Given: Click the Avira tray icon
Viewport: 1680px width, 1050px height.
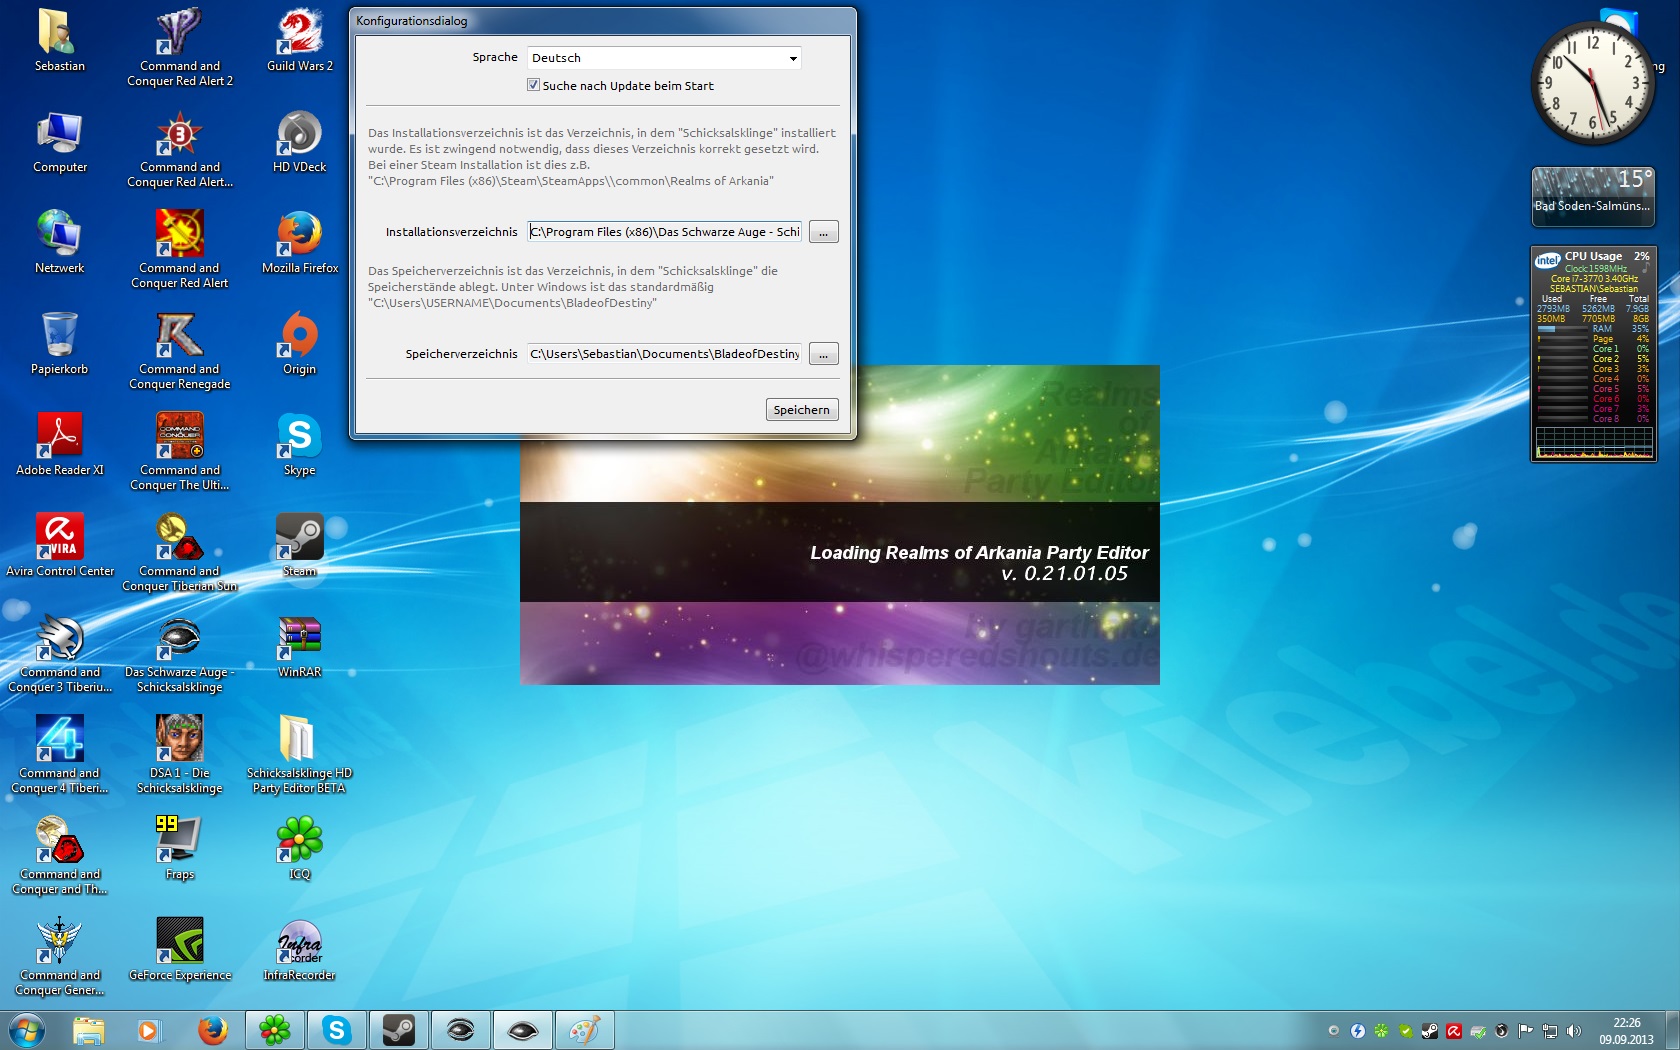Looking at the screenshot, I should coord(1453,1031).
